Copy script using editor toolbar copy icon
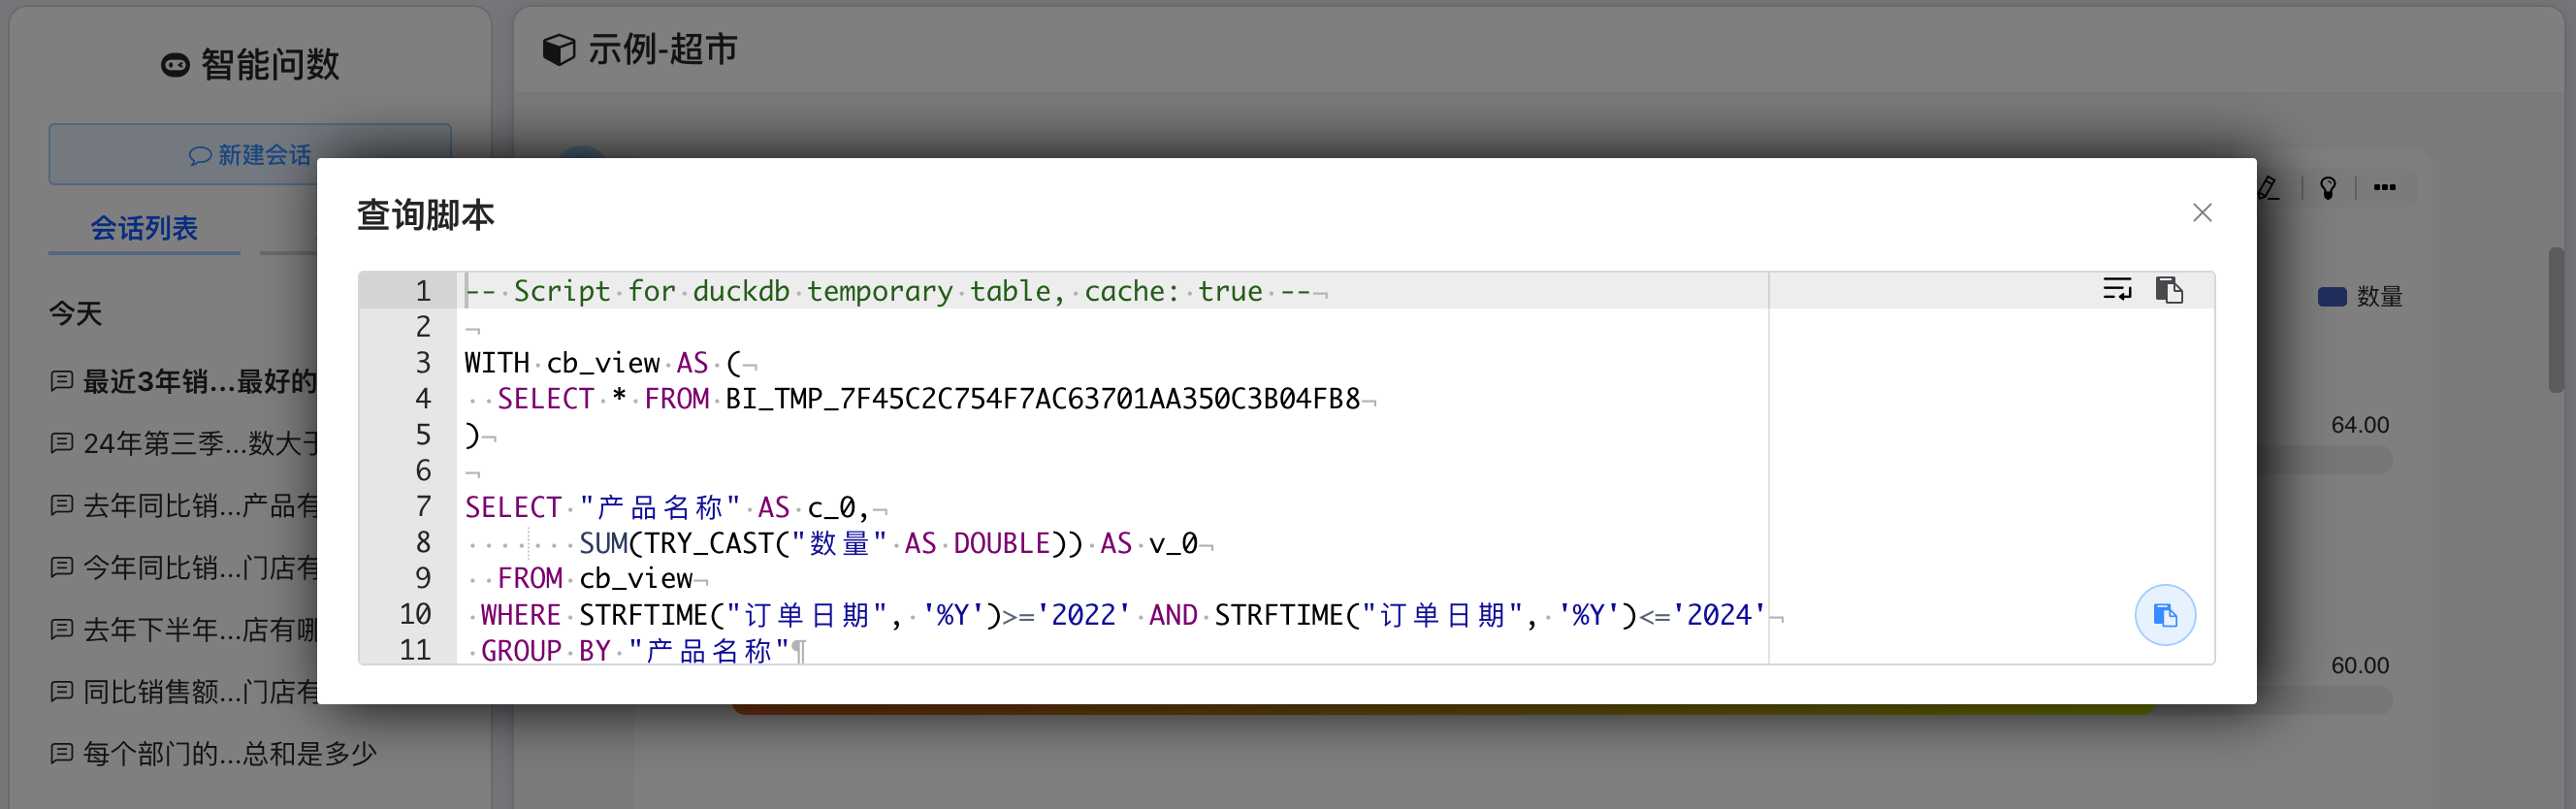This screenshot has height=809, width=2576. 2169,290
